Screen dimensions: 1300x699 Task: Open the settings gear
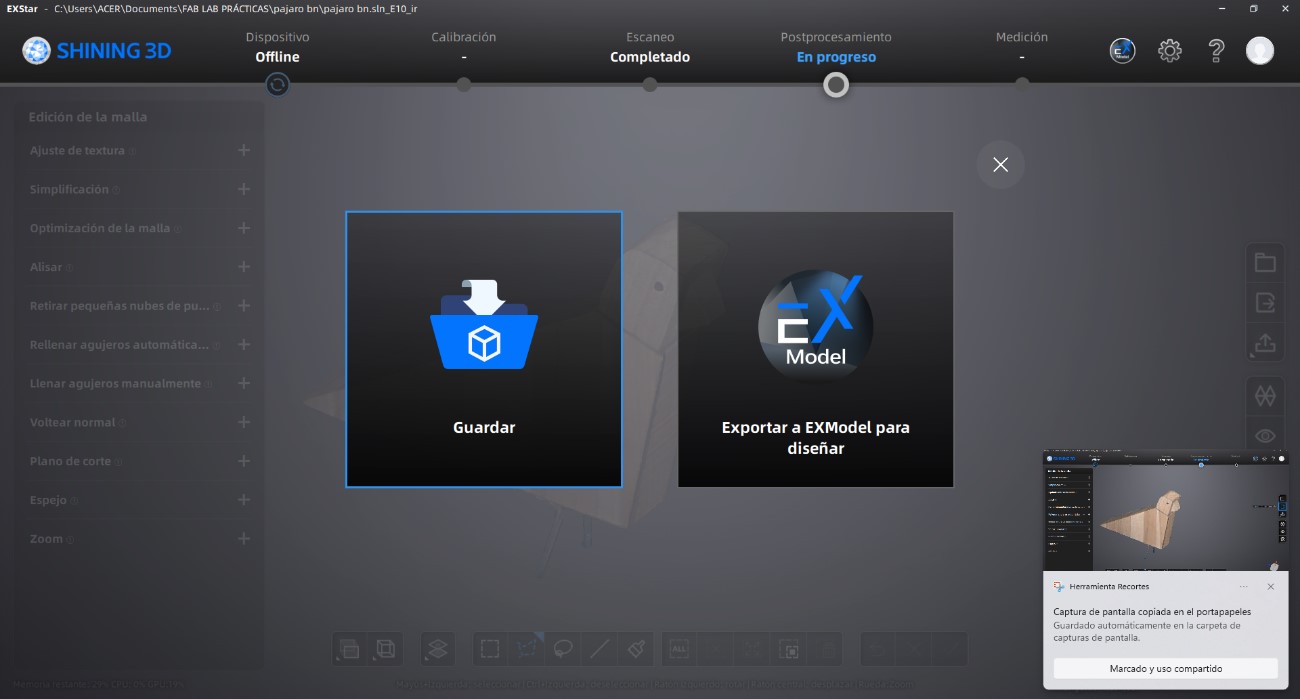1169,51
